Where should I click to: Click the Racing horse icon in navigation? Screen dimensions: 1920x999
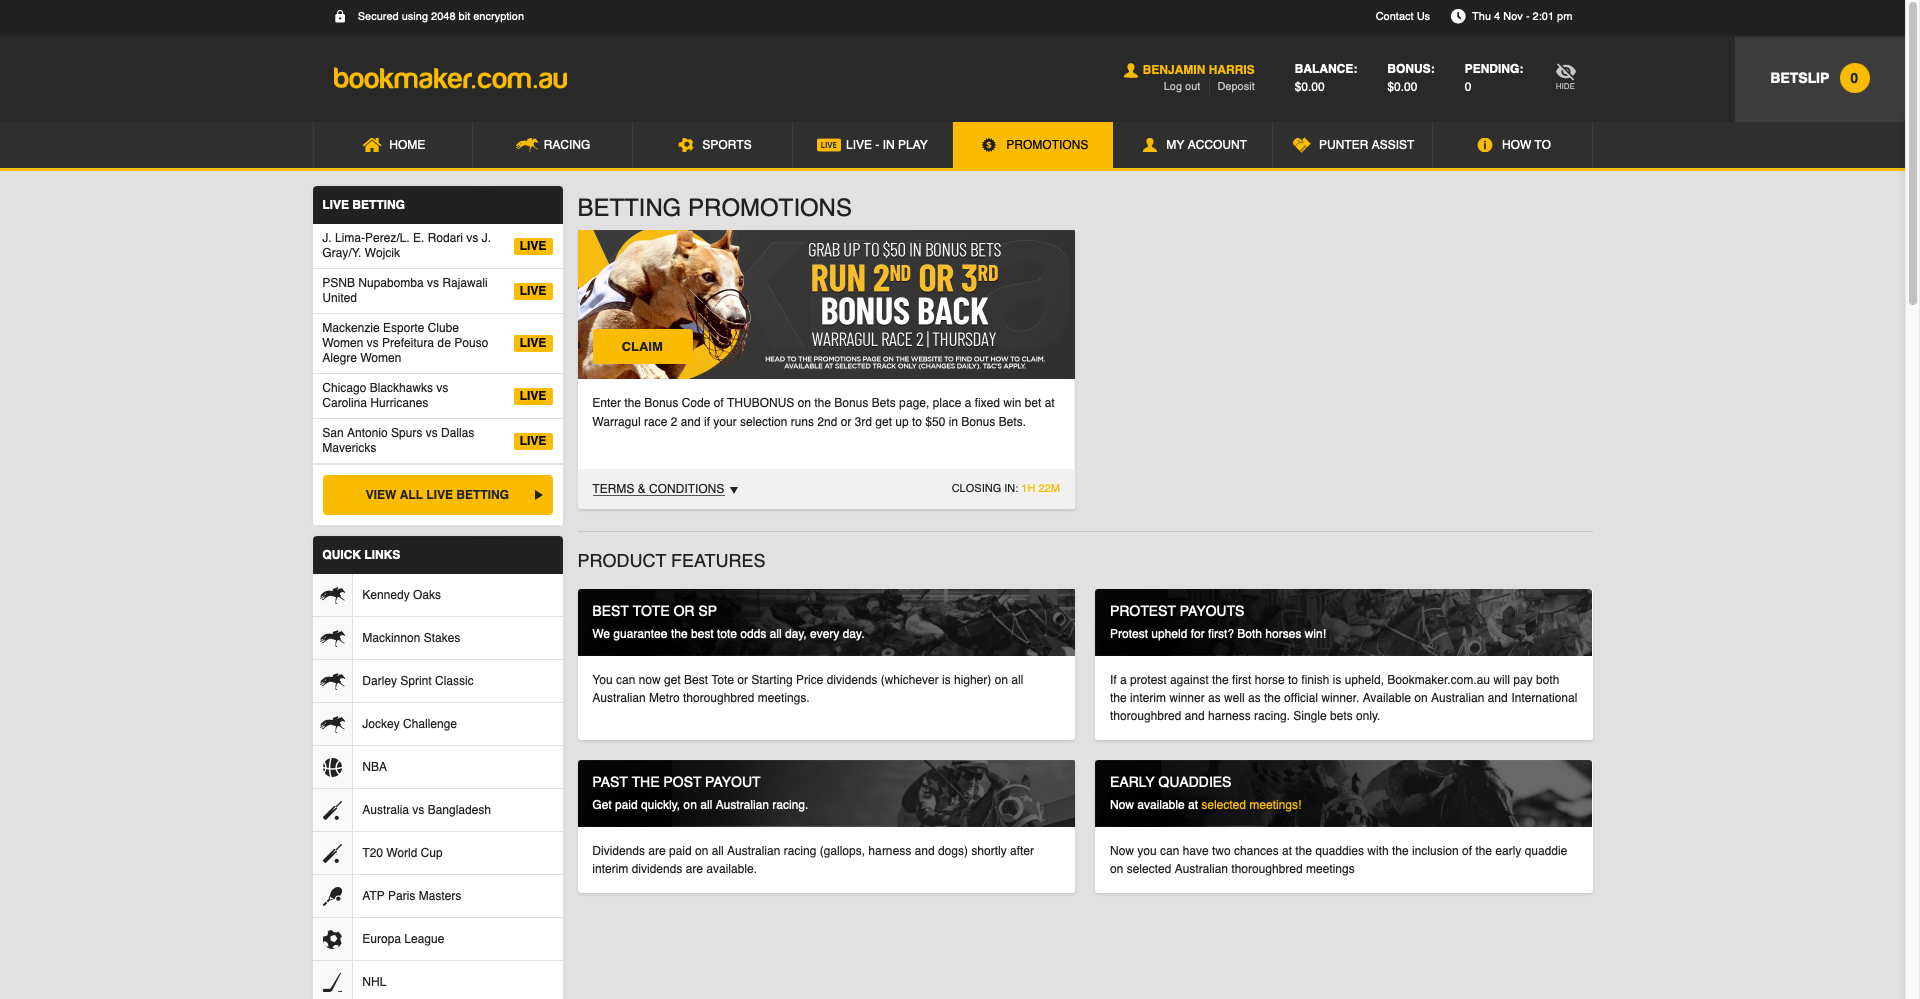tap(527, 145)
